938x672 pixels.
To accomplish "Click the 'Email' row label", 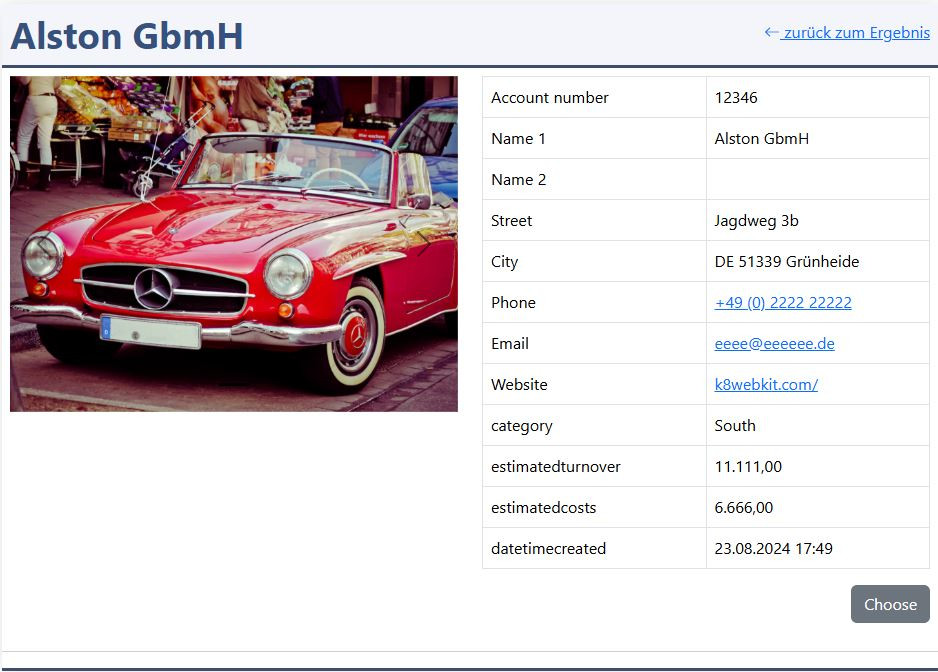I will [510, 344].
